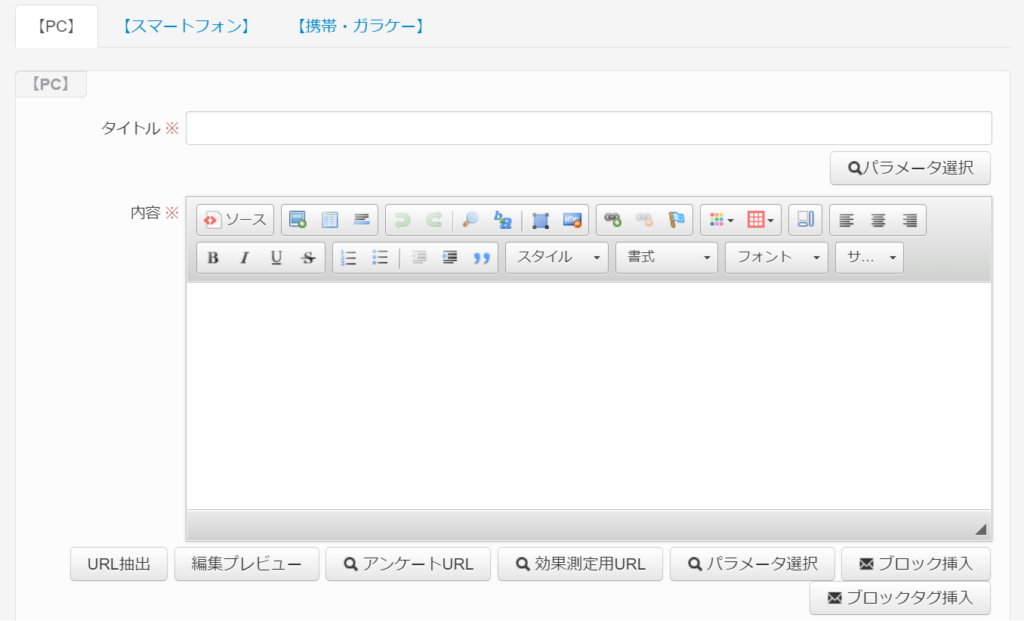Open the スタイル dropdown
Screen dimensions: 1024x621
[557, 258]
